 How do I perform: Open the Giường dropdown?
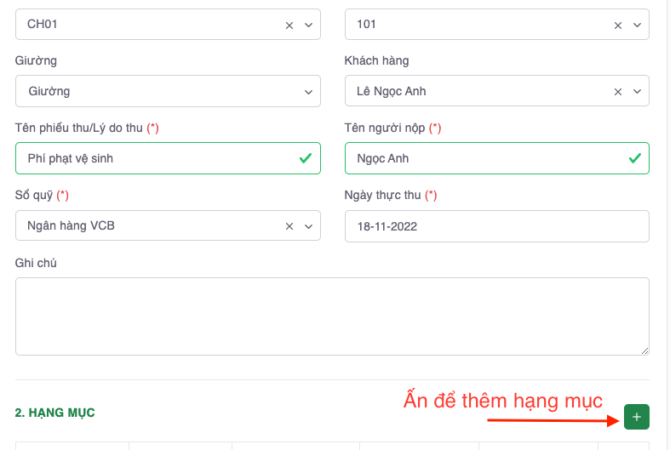168,91
